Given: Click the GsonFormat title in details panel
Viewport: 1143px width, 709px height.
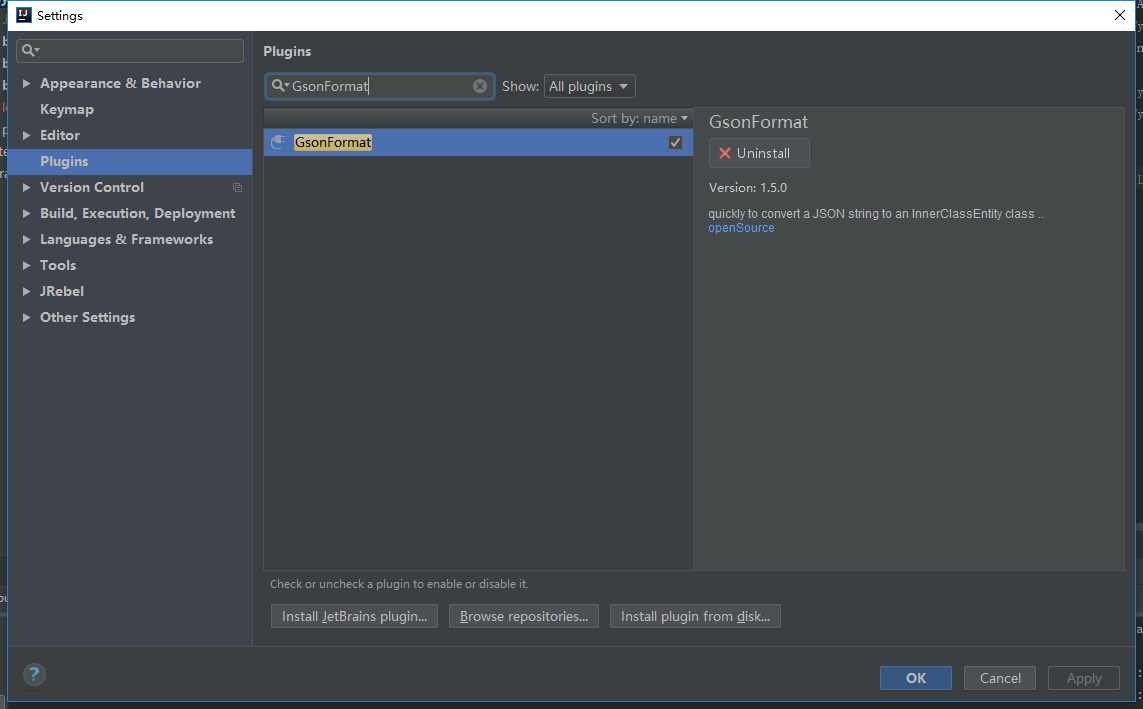Looking at the screenshot, I should pyautogui.click(x=758, y=122).
